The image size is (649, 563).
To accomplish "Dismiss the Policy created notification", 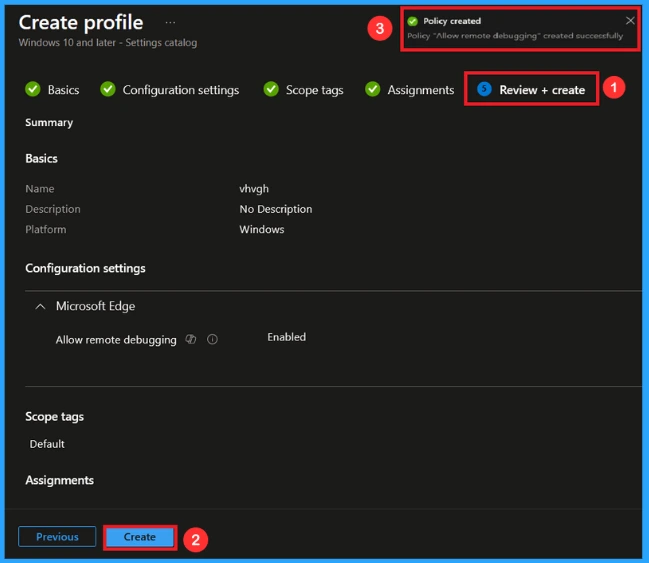I will tap(630, 21).
